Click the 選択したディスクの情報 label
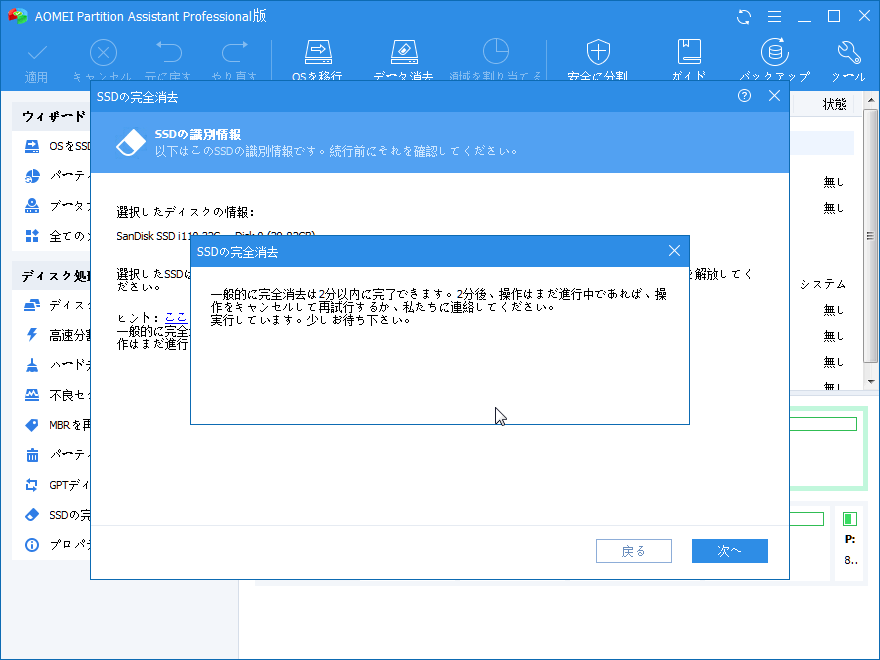 pyautogui.click(x=186, y=212)
